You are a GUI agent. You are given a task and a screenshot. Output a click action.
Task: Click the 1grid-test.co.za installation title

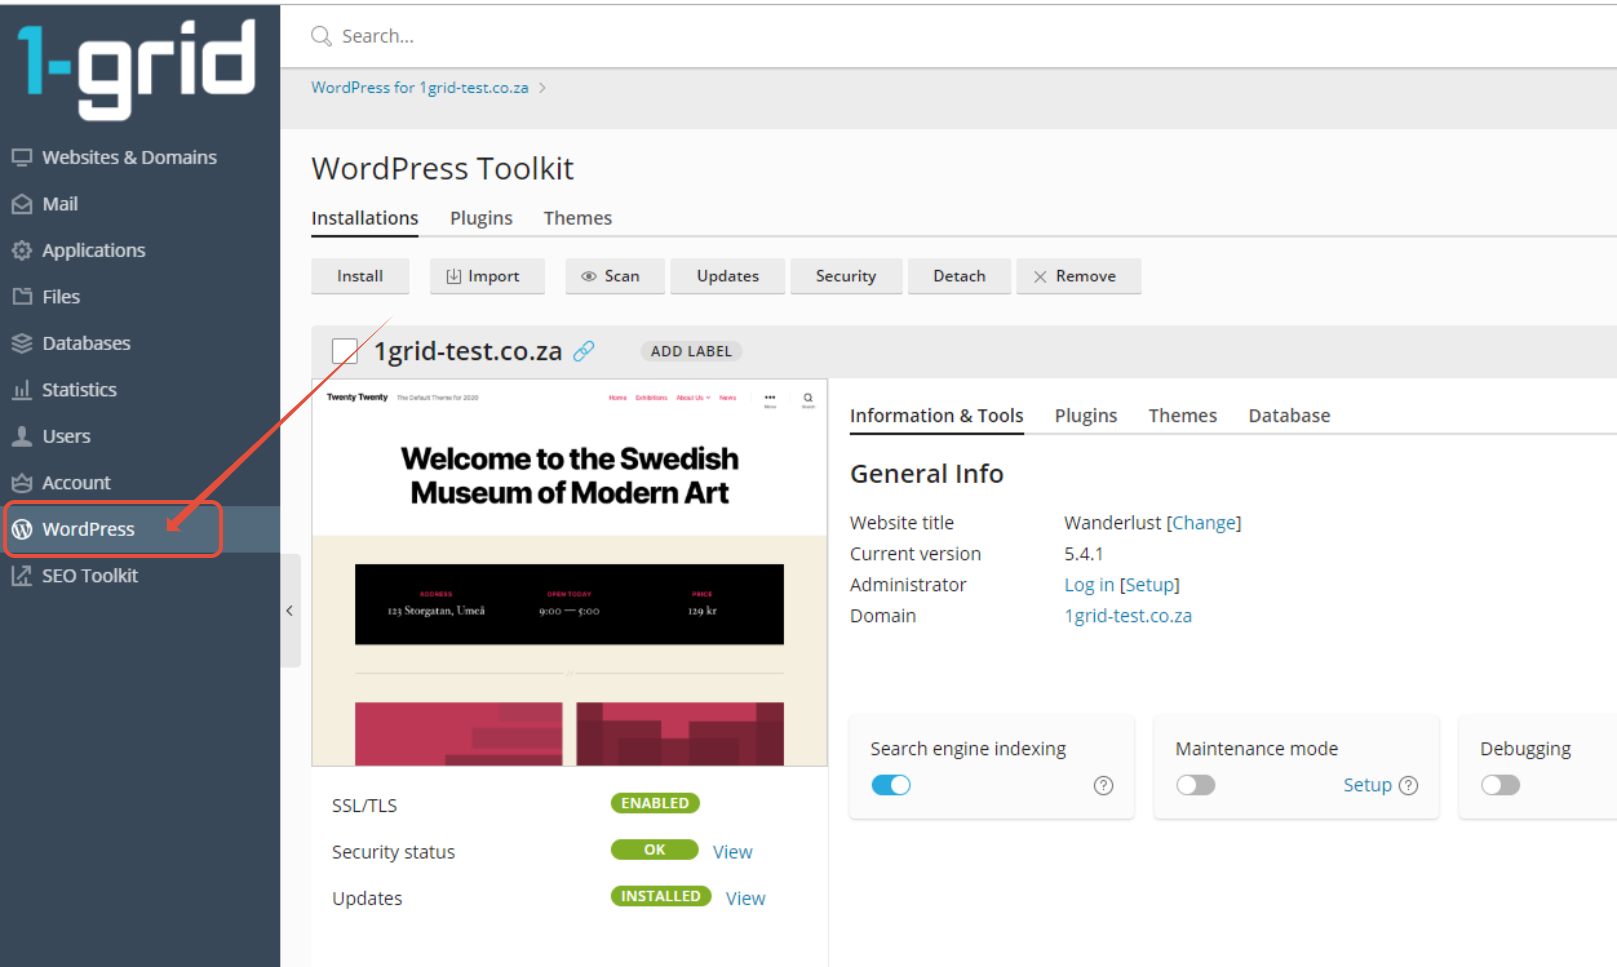[468, 351]
